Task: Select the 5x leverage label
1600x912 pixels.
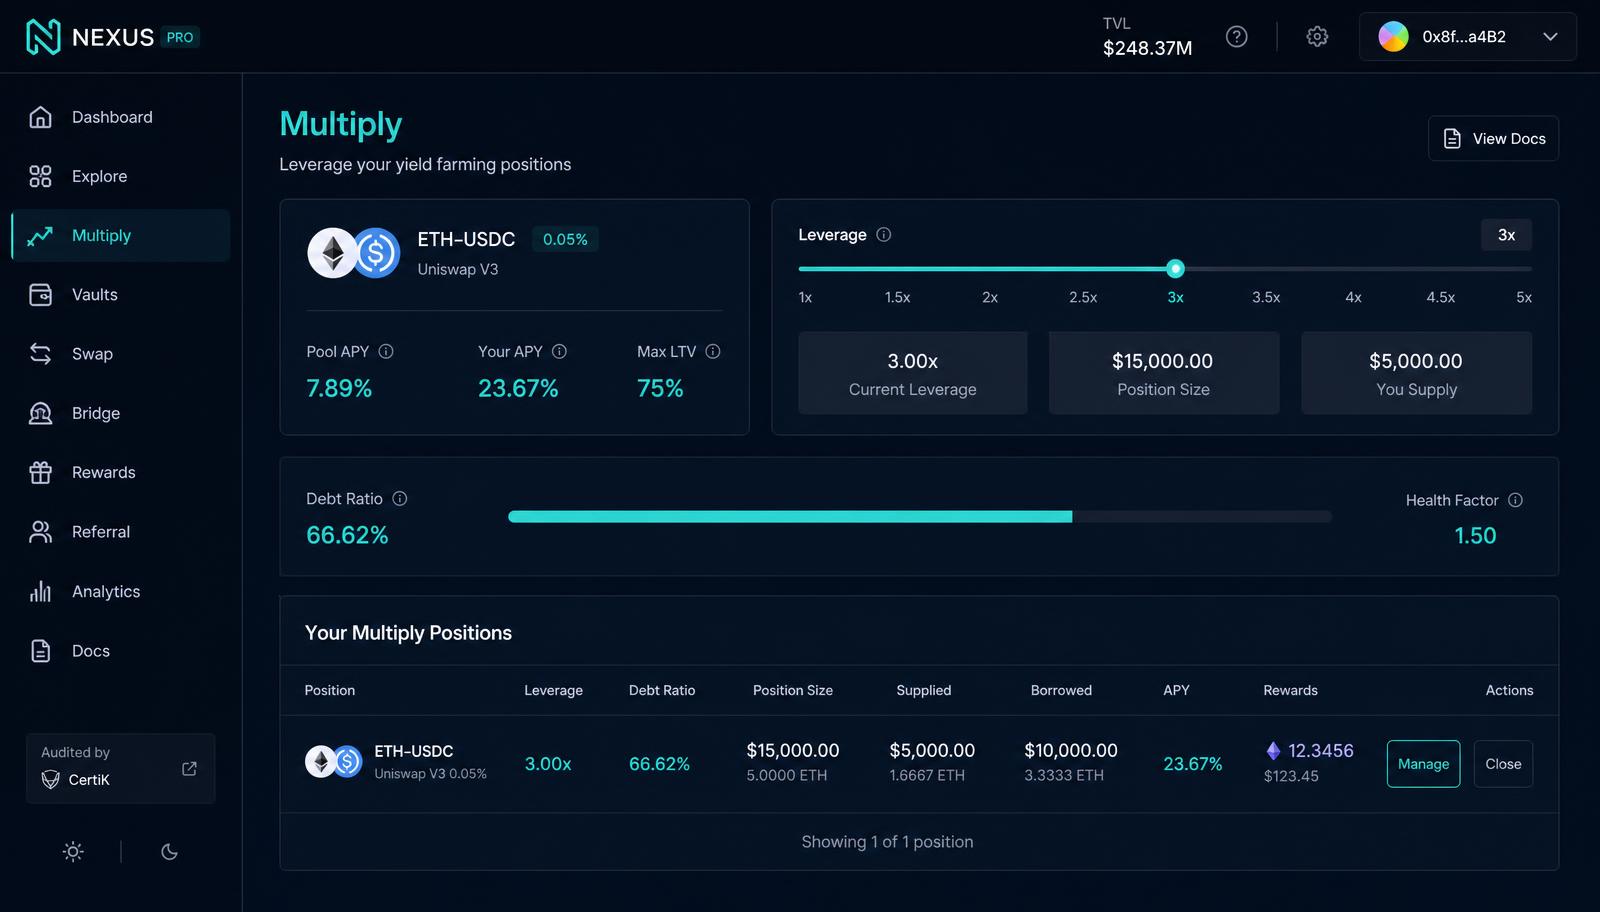Action: 1524,297
